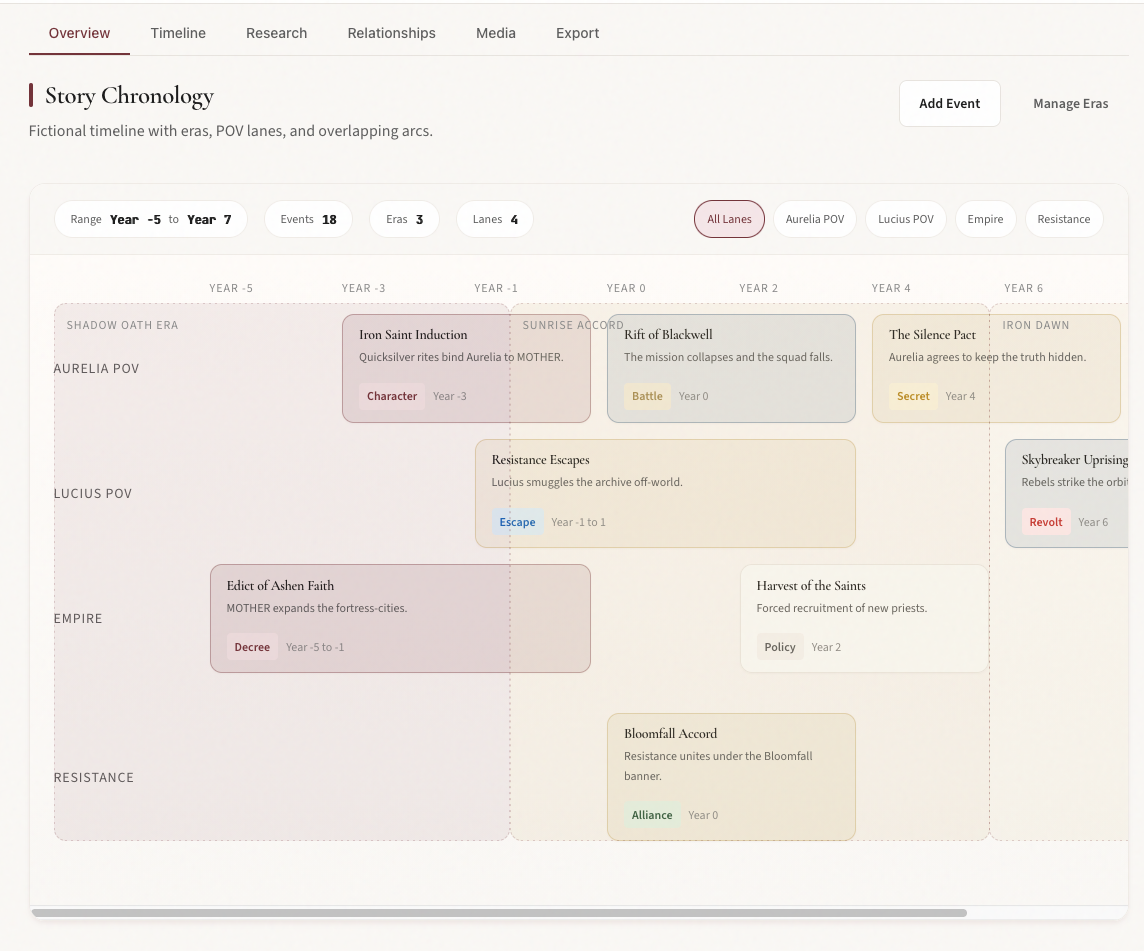The image size is (1144, 951).
Task: Click the Escape tag on Resistance Escapes
Action: (x=517, y=521)
